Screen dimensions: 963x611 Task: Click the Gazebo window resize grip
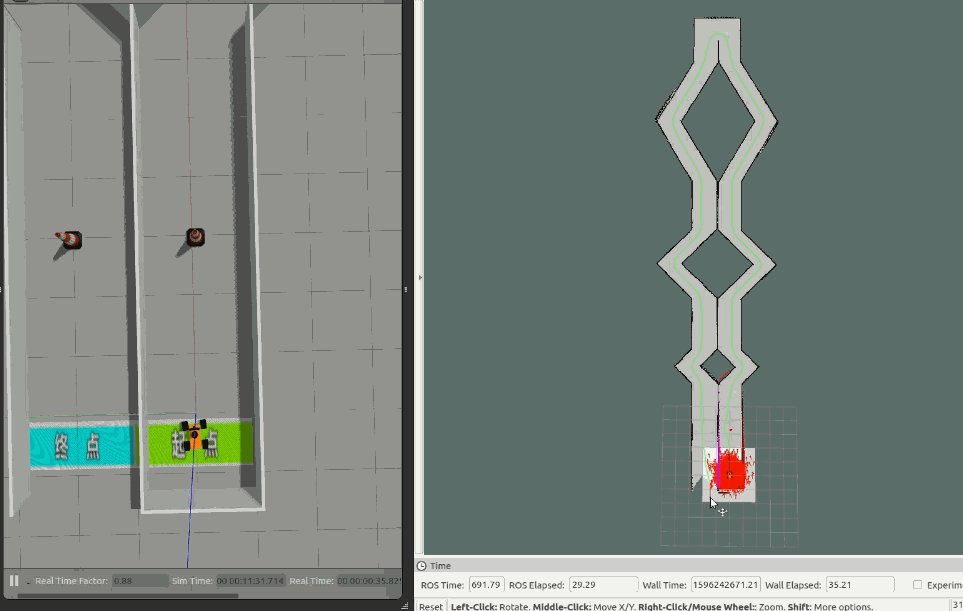[405, 606]
